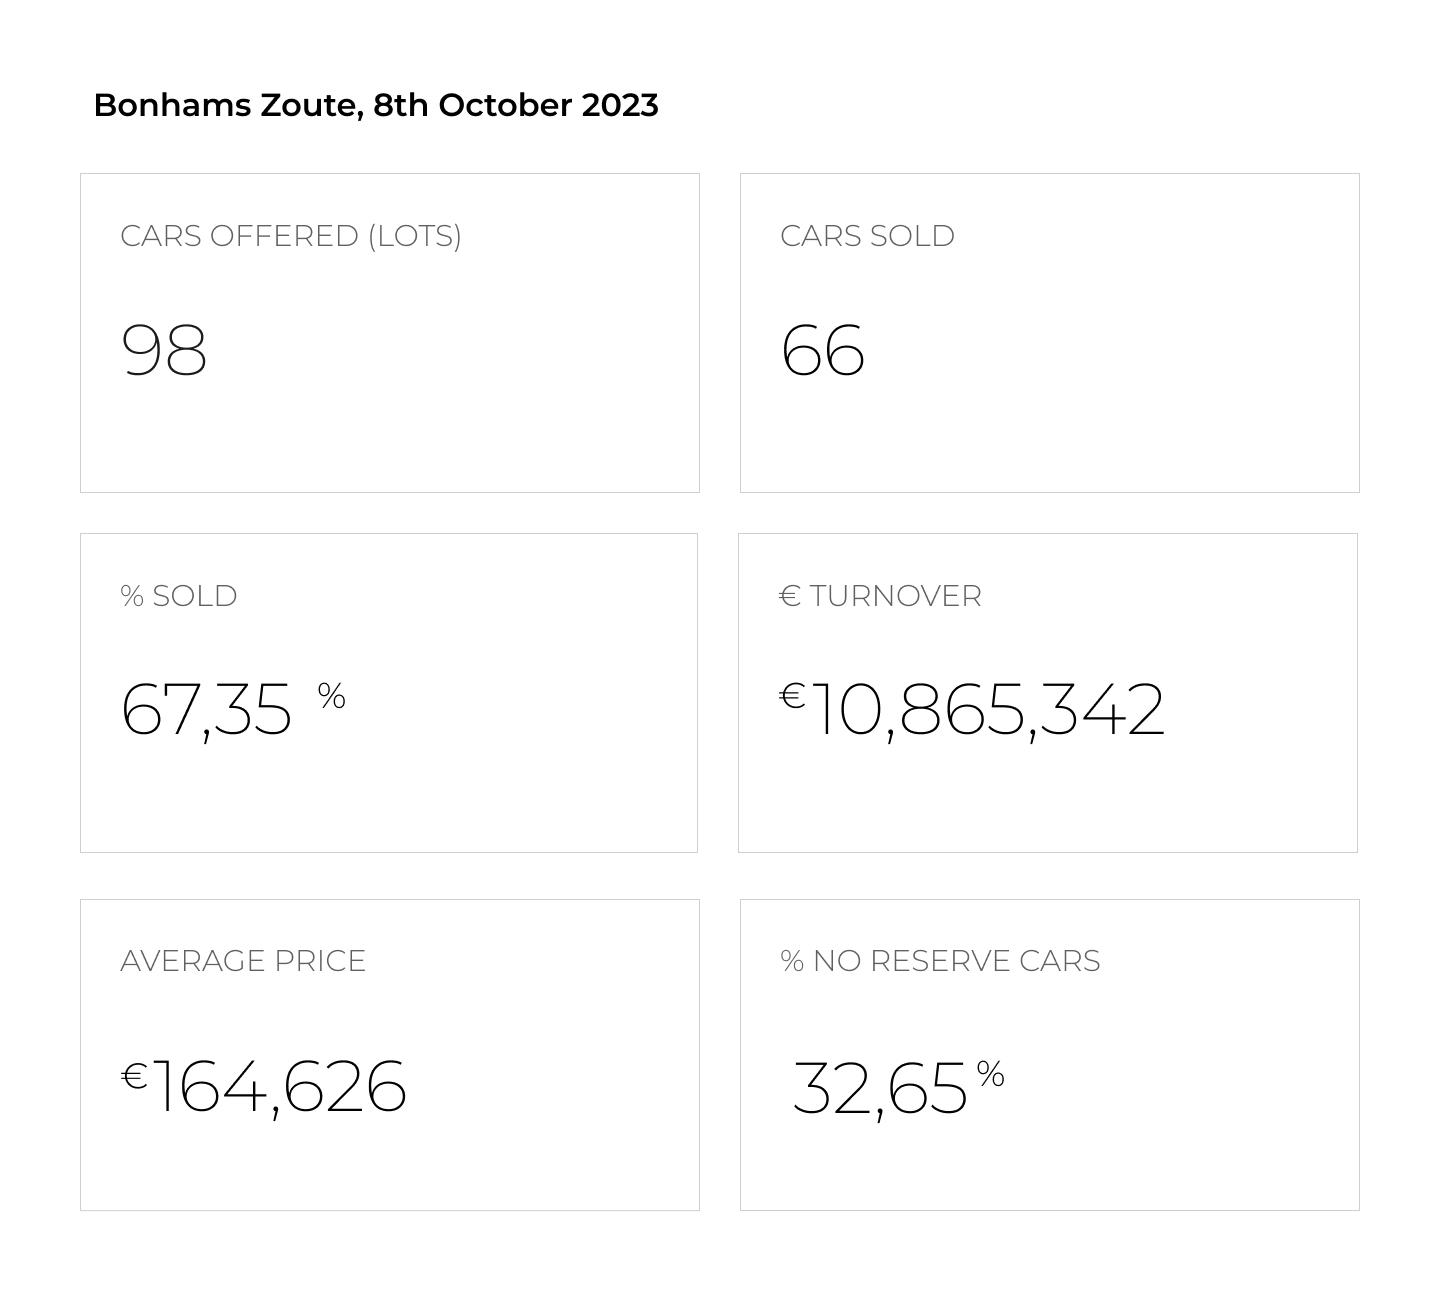Select the % Sold label

coord(179,596)
